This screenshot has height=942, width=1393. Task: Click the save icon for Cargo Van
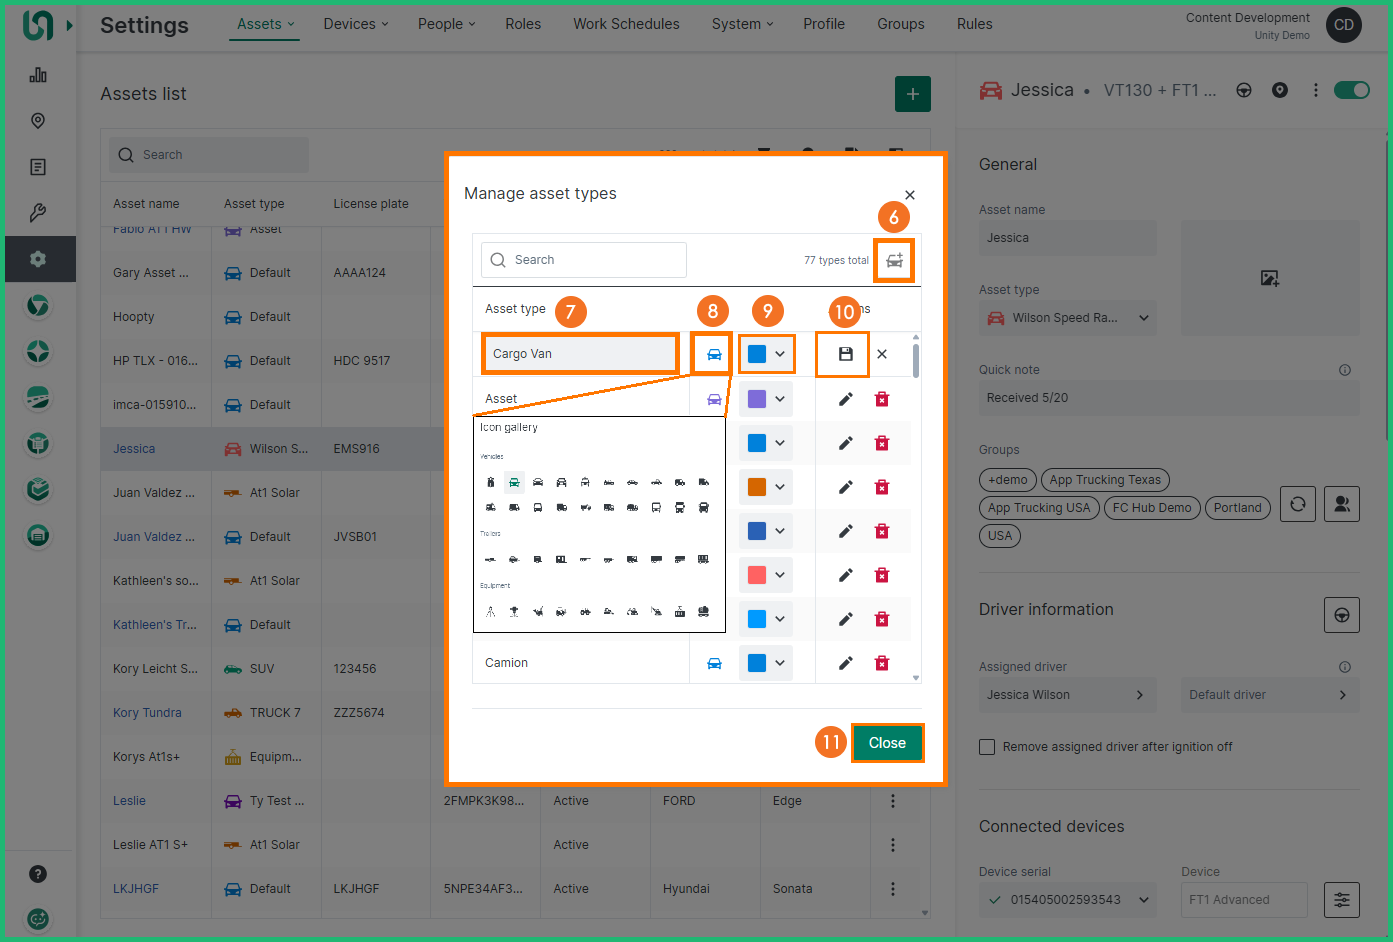pos(845,354)
